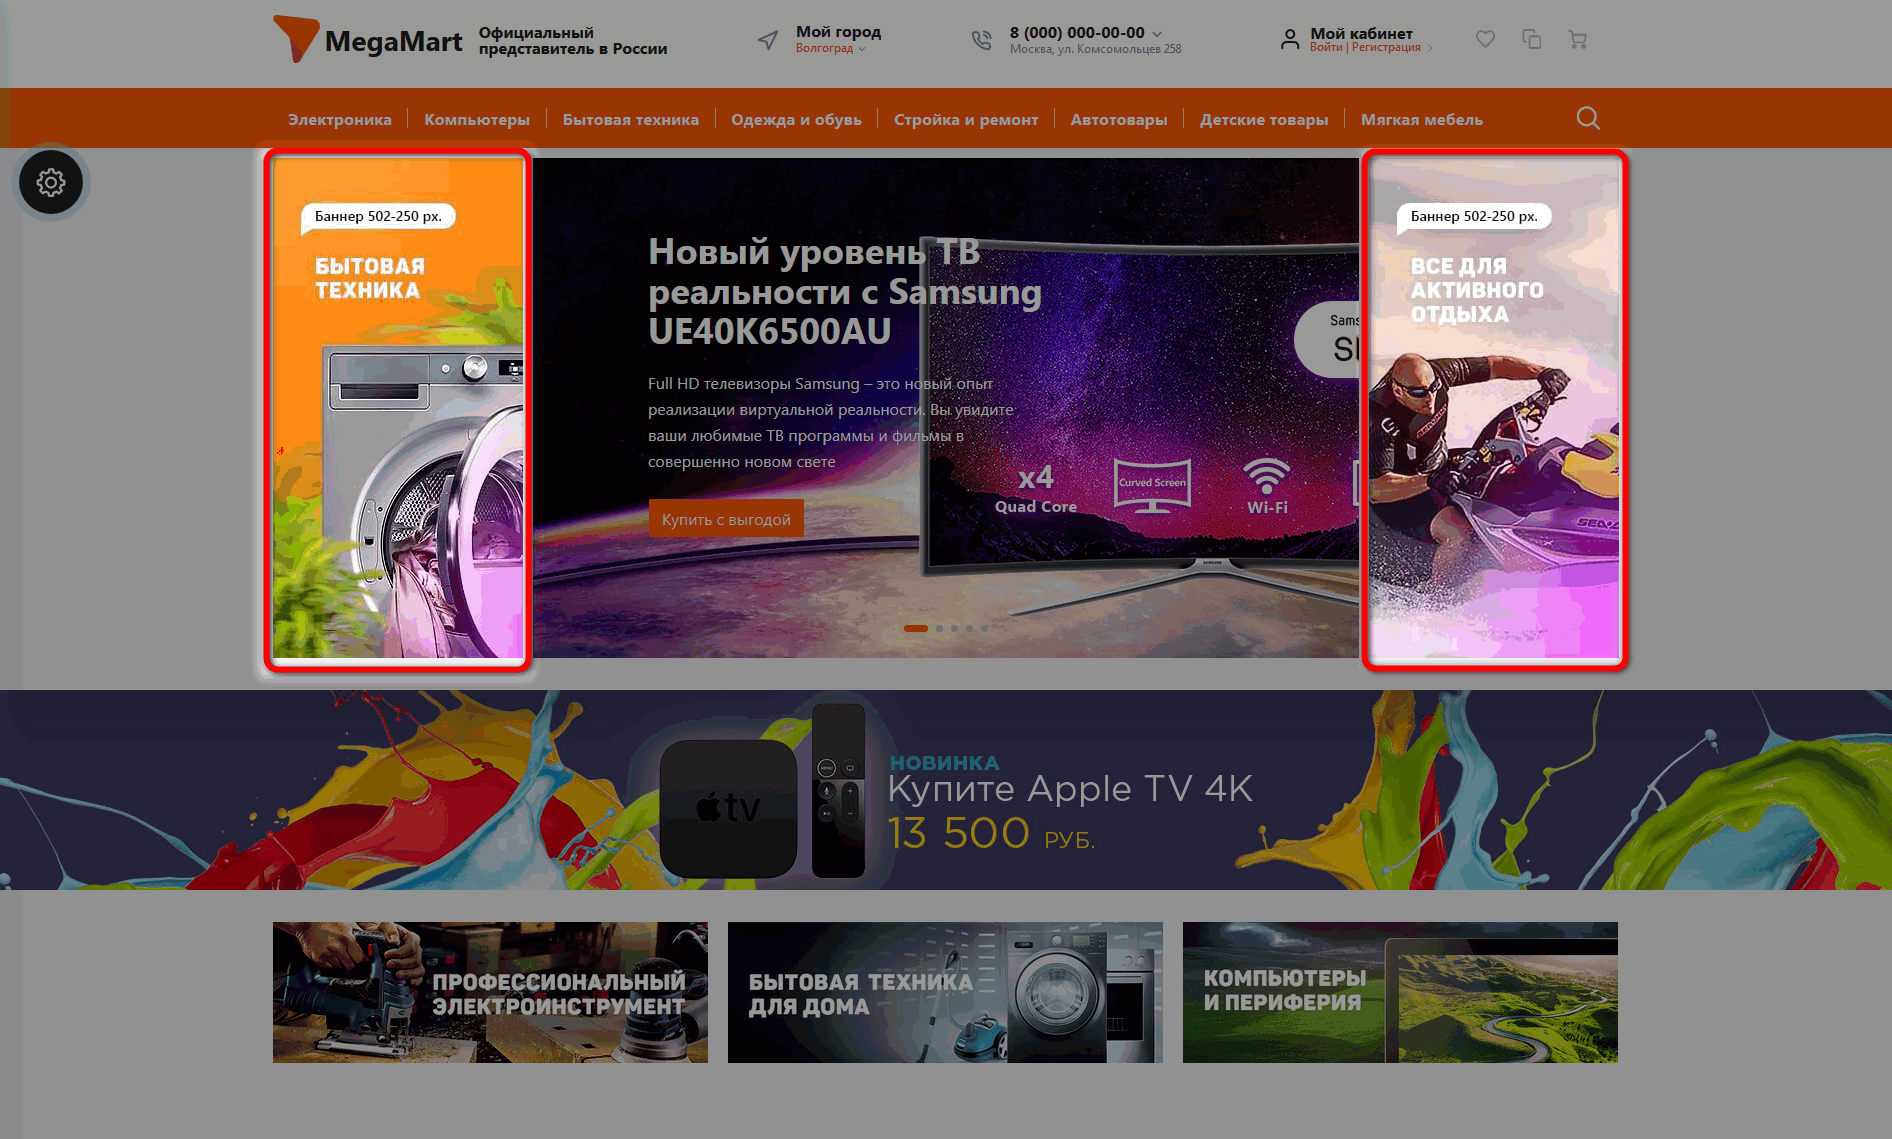Open the Компьютеры и периферия banner
Screen dimensions: 1892x1139
click(x=1400, y=992)
